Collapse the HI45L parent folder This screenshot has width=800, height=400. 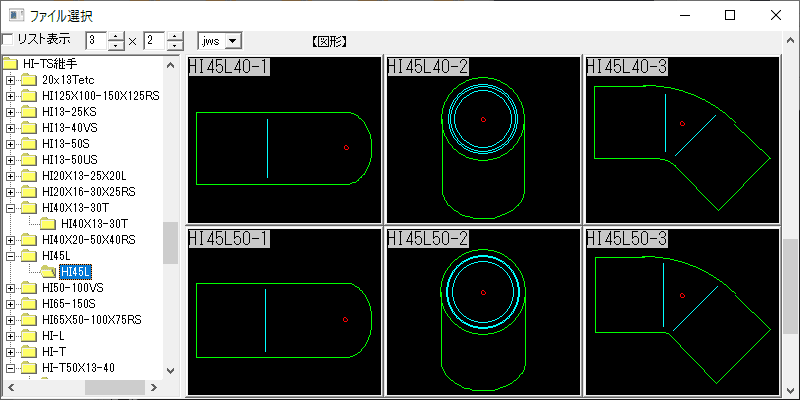pos(11,256)
